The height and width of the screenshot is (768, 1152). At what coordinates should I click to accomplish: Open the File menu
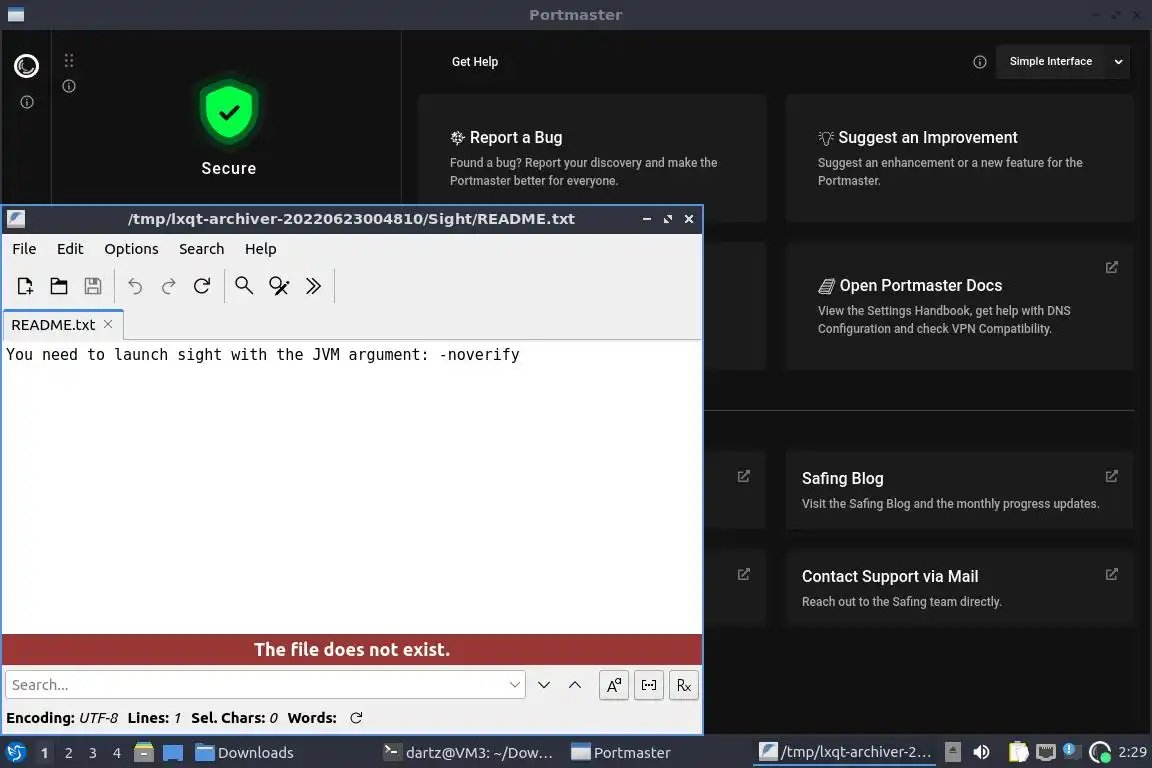click(x=24, y=249)
